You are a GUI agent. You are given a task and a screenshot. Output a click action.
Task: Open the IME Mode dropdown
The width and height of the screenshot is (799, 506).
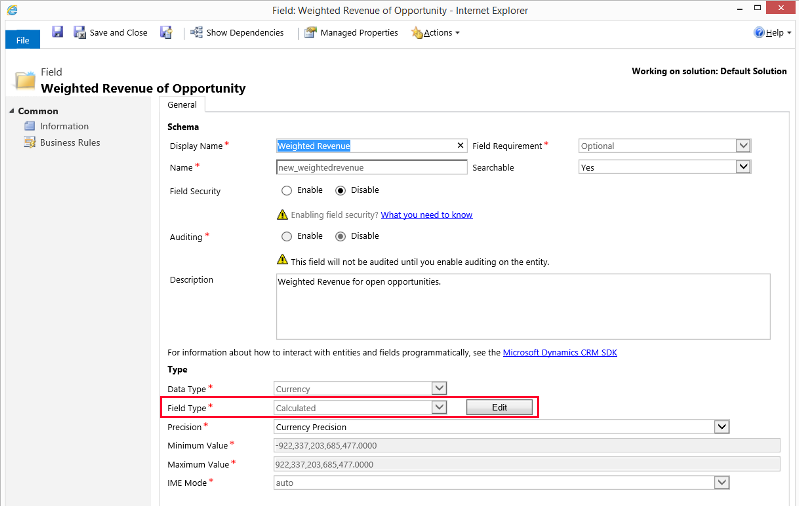pyautogui.click(x=501, y=483)
